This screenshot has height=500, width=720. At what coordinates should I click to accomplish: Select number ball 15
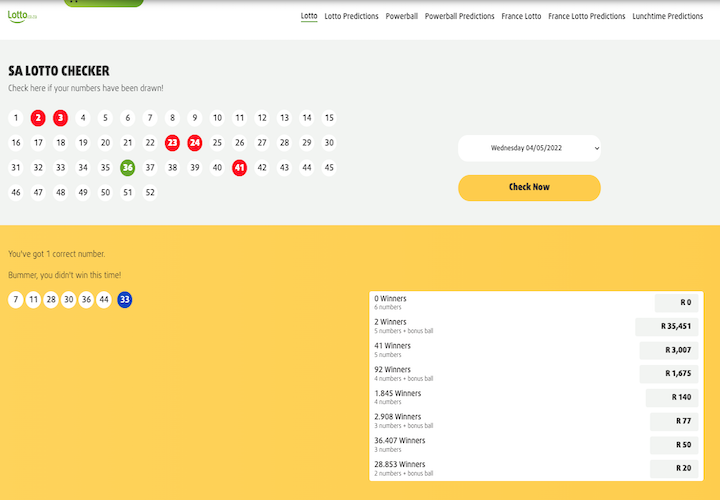(x=329, y=118)
